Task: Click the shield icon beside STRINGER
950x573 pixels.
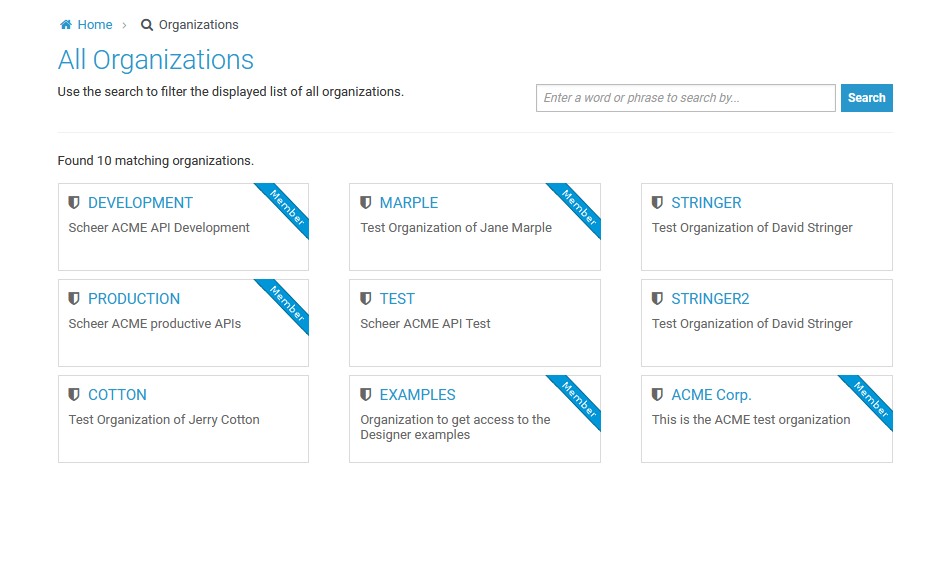Action: tap(657, 203)
